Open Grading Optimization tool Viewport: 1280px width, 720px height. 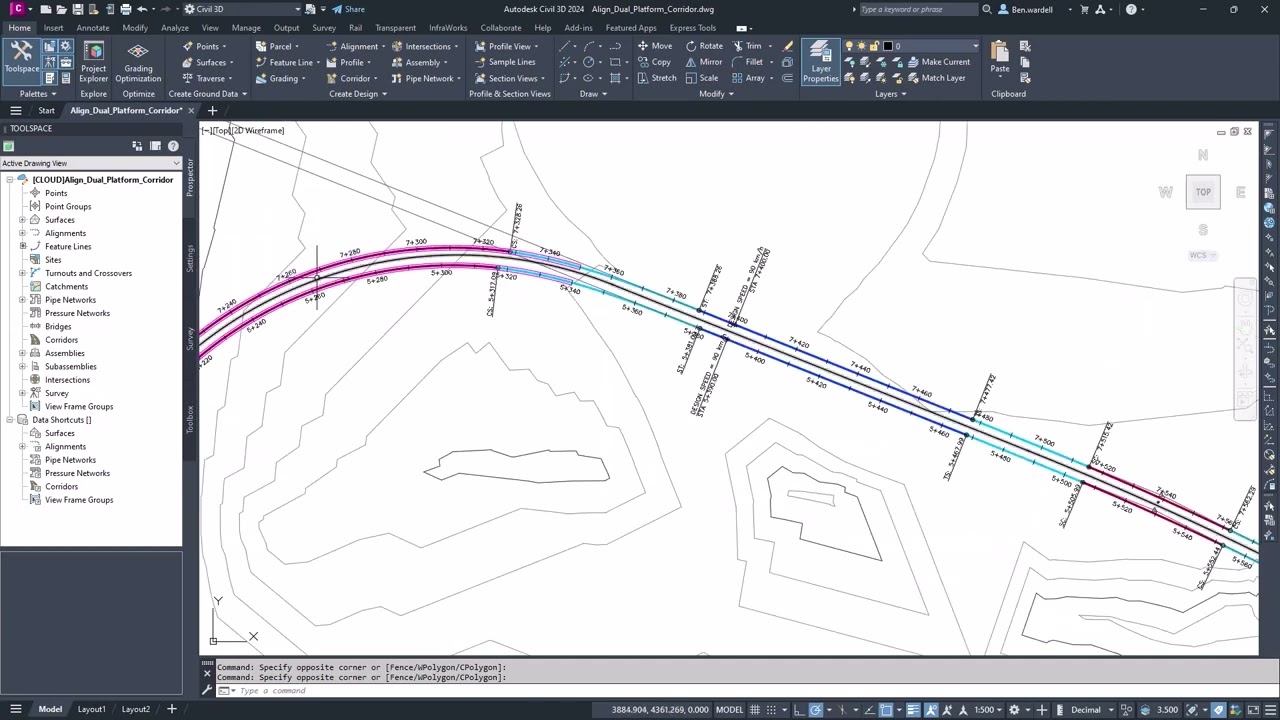pyautogui.click(x=138, y=62)
